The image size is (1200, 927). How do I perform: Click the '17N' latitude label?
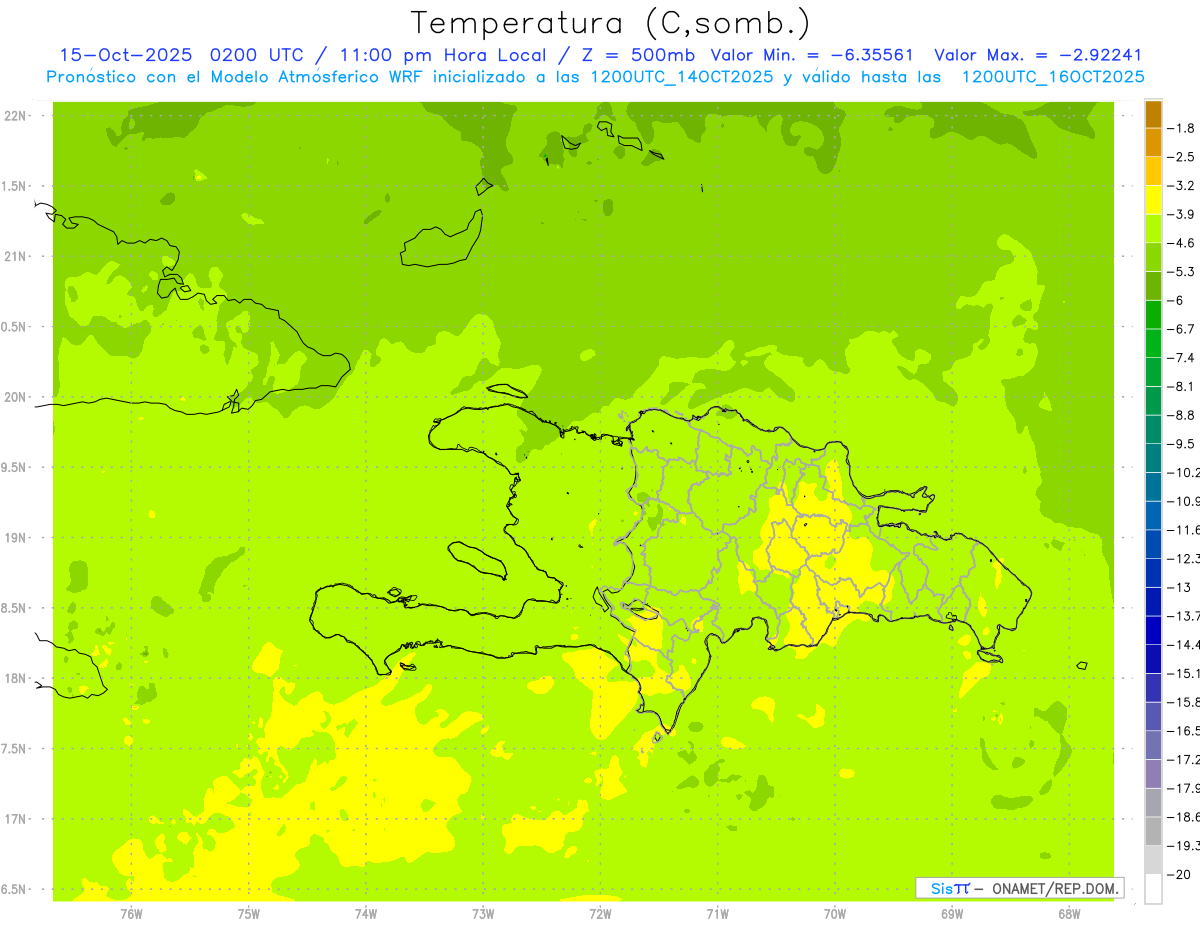(x=16, y=819)
